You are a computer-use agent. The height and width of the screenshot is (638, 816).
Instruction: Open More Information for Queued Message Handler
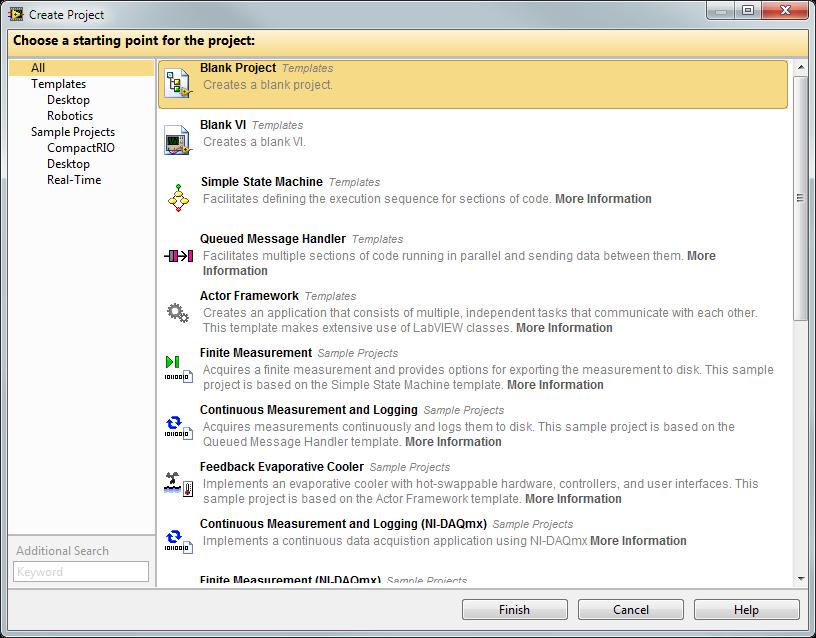[701, 256]
